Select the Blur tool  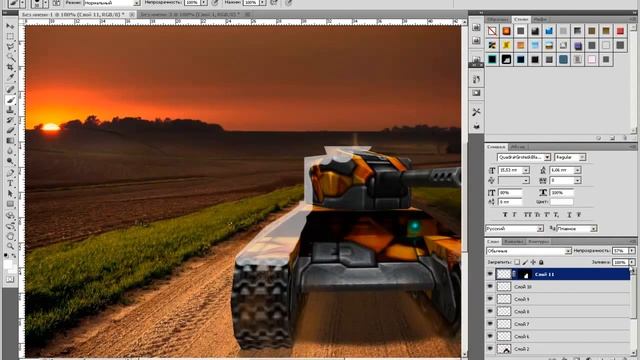[10, 151]
